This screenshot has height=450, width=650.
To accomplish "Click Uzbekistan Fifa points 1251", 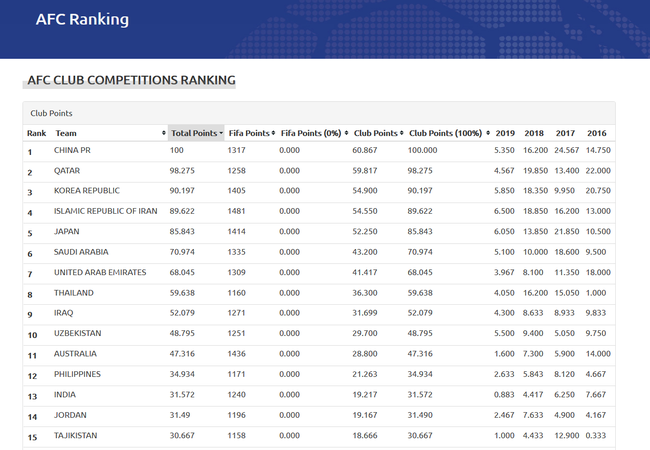I will pos(236,333).
